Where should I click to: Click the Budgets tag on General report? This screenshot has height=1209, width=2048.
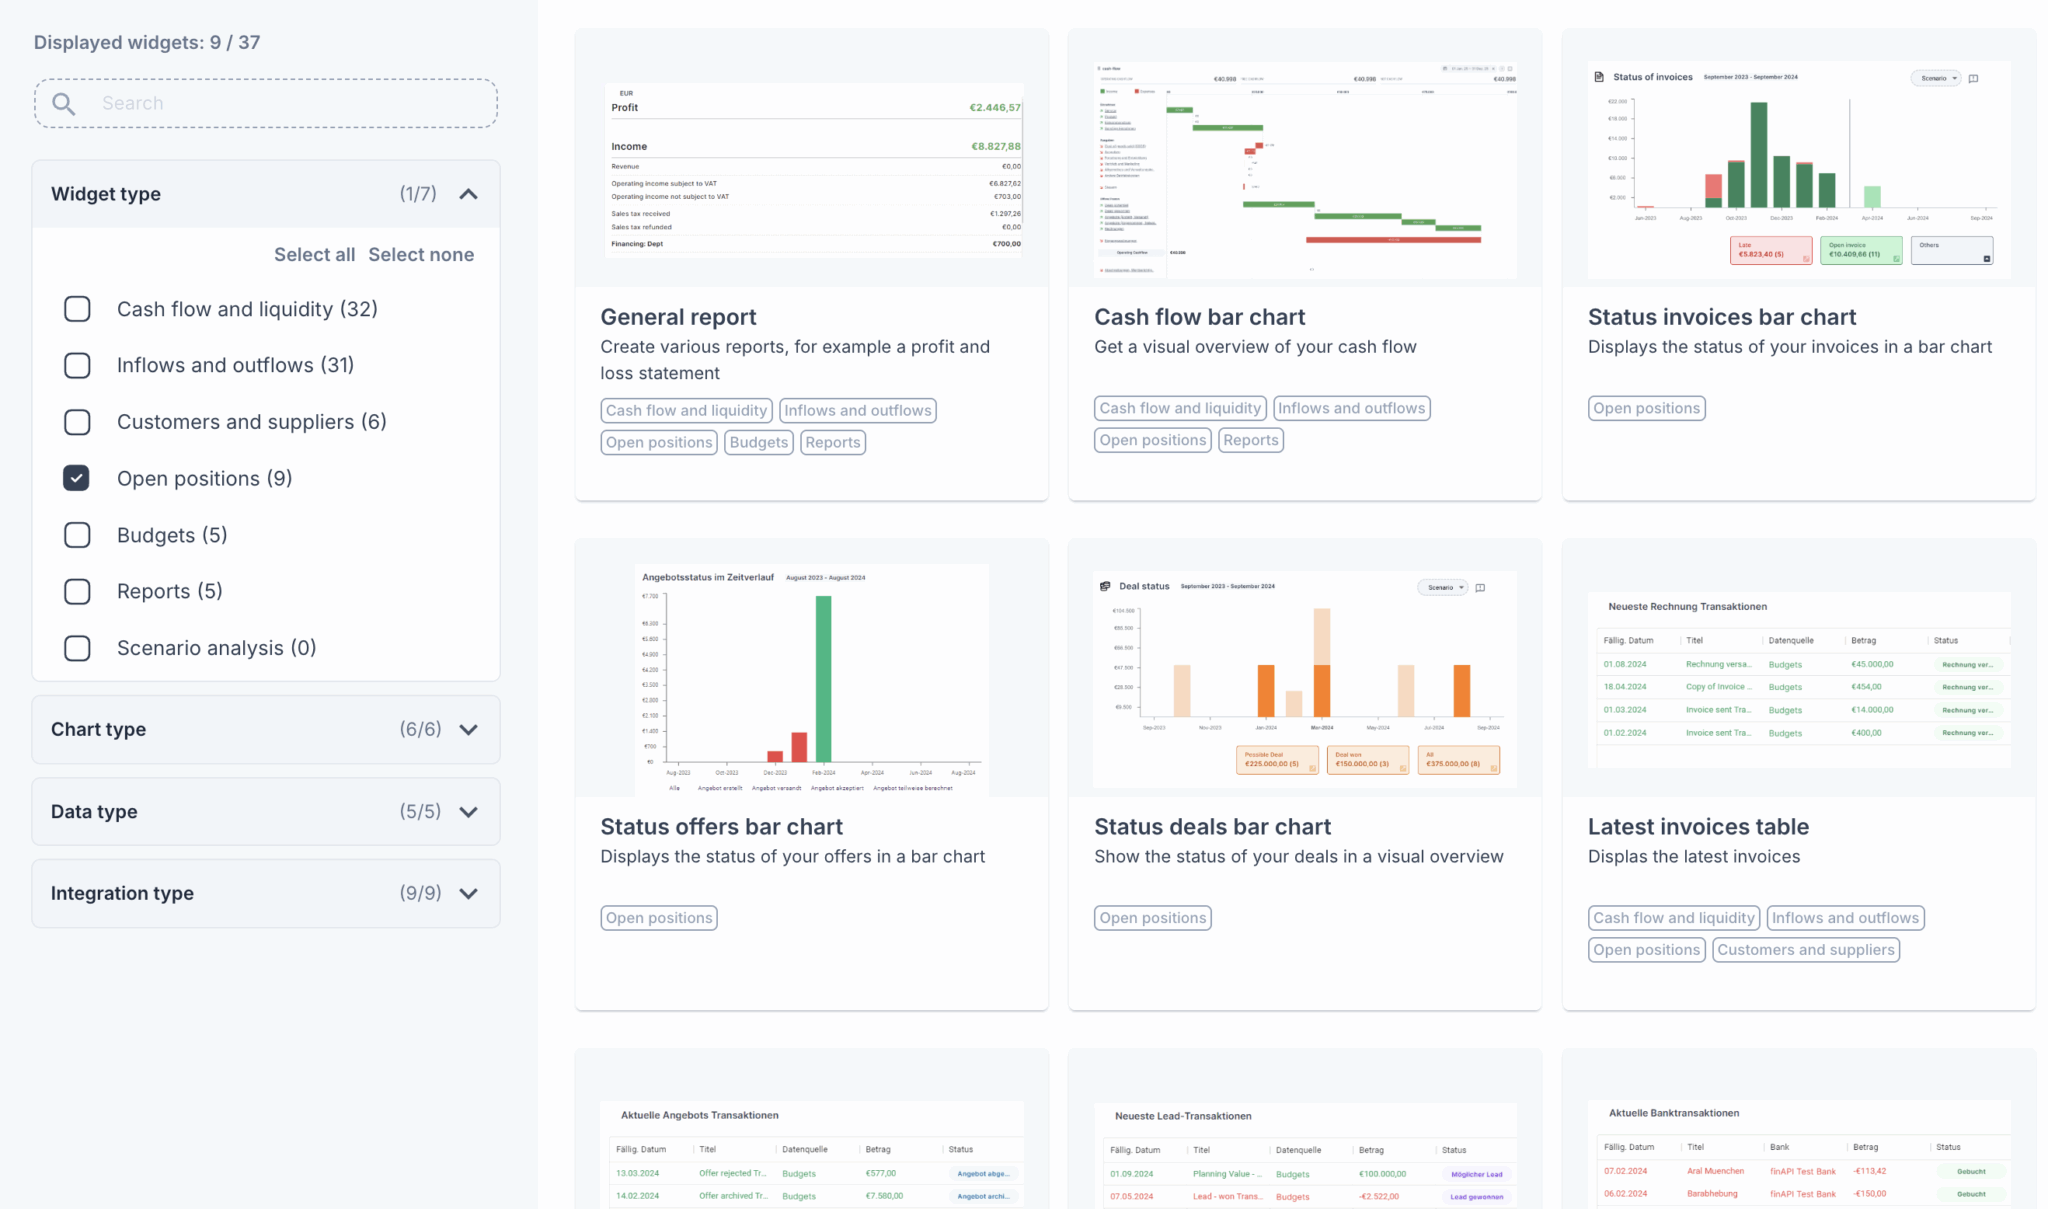click(758, 442)
